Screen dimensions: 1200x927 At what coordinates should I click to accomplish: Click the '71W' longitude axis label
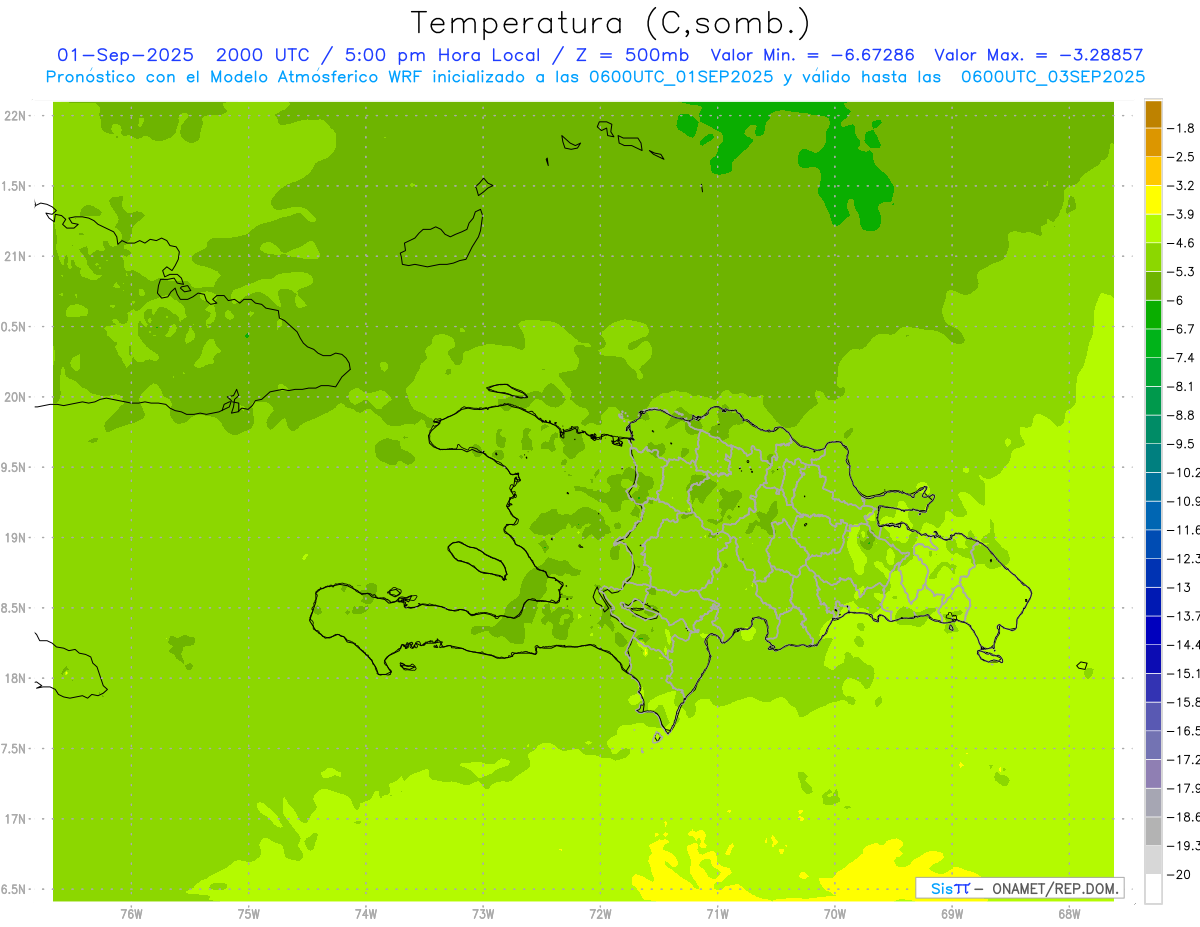click(717, 914)
